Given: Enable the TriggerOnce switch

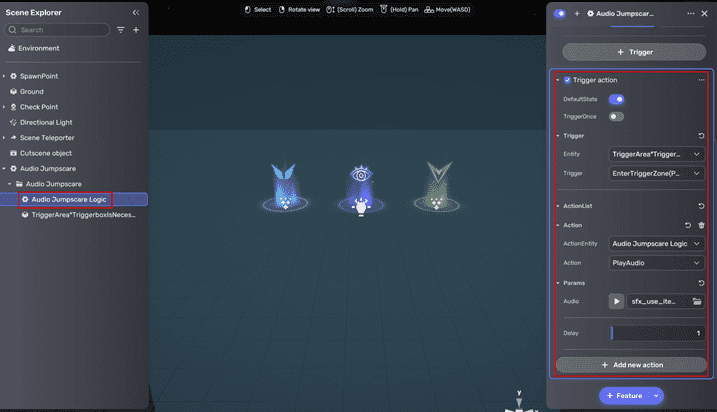Looking at the screenshot, I should 617,117.
